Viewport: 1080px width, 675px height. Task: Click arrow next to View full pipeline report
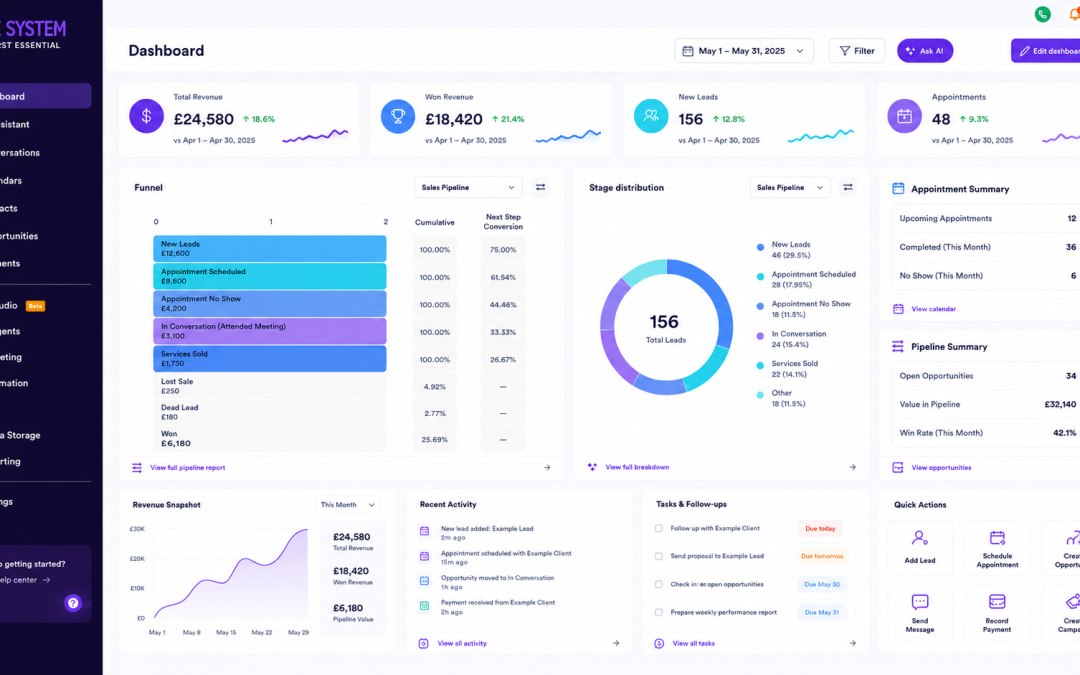547,468
